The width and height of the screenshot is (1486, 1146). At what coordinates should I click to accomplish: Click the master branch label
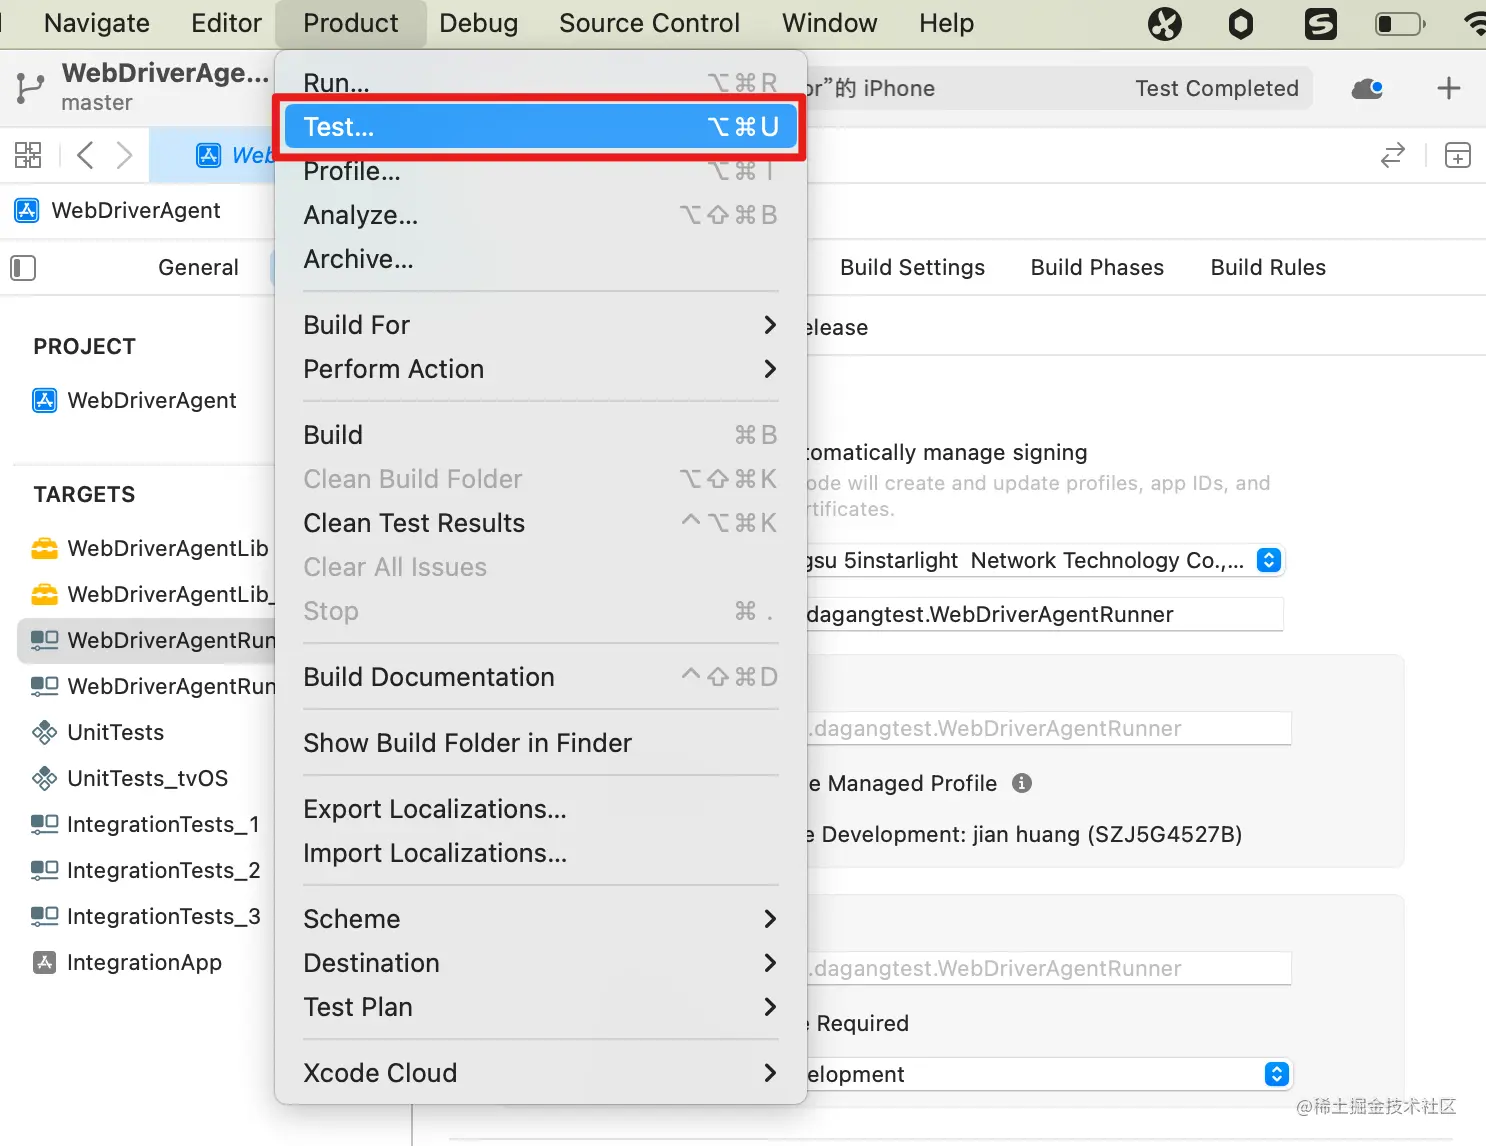click(x=96, y=103)
